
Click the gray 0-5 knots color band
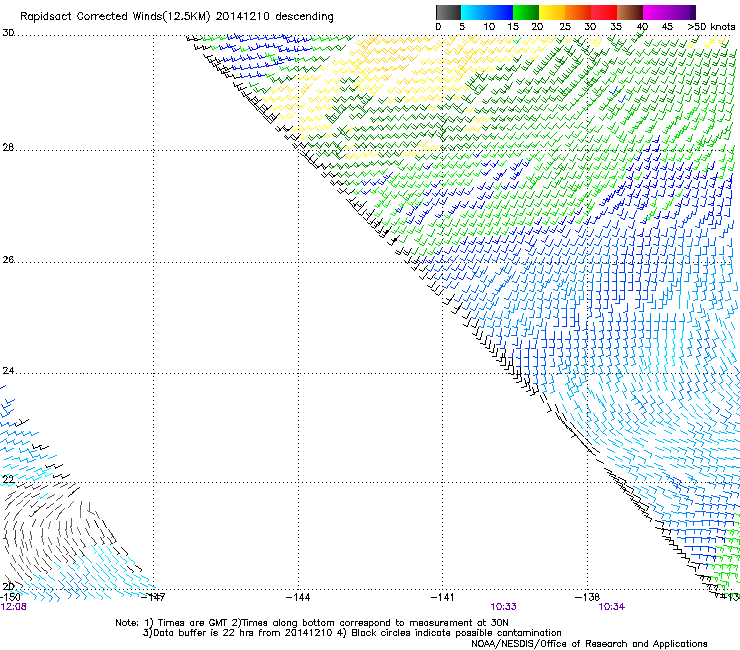pyautogui.click(x=448, y=12)
